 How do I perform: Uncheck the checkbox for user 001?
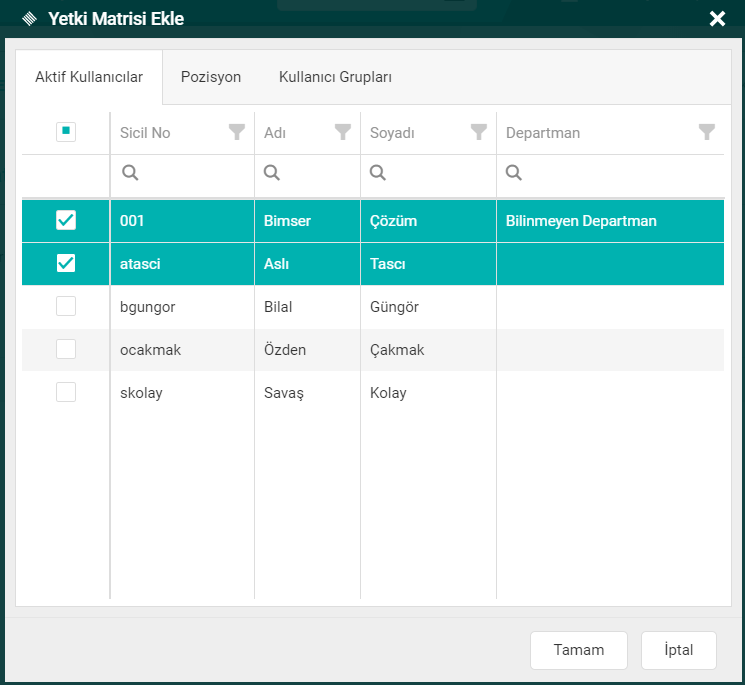(x=66, y=220)
